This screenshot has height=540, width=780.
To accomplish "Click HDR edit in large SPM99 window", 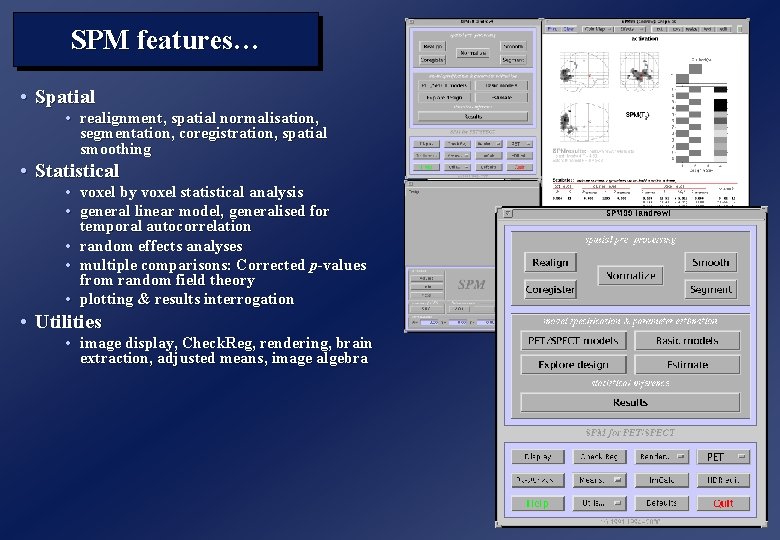I will coord(723,480).
